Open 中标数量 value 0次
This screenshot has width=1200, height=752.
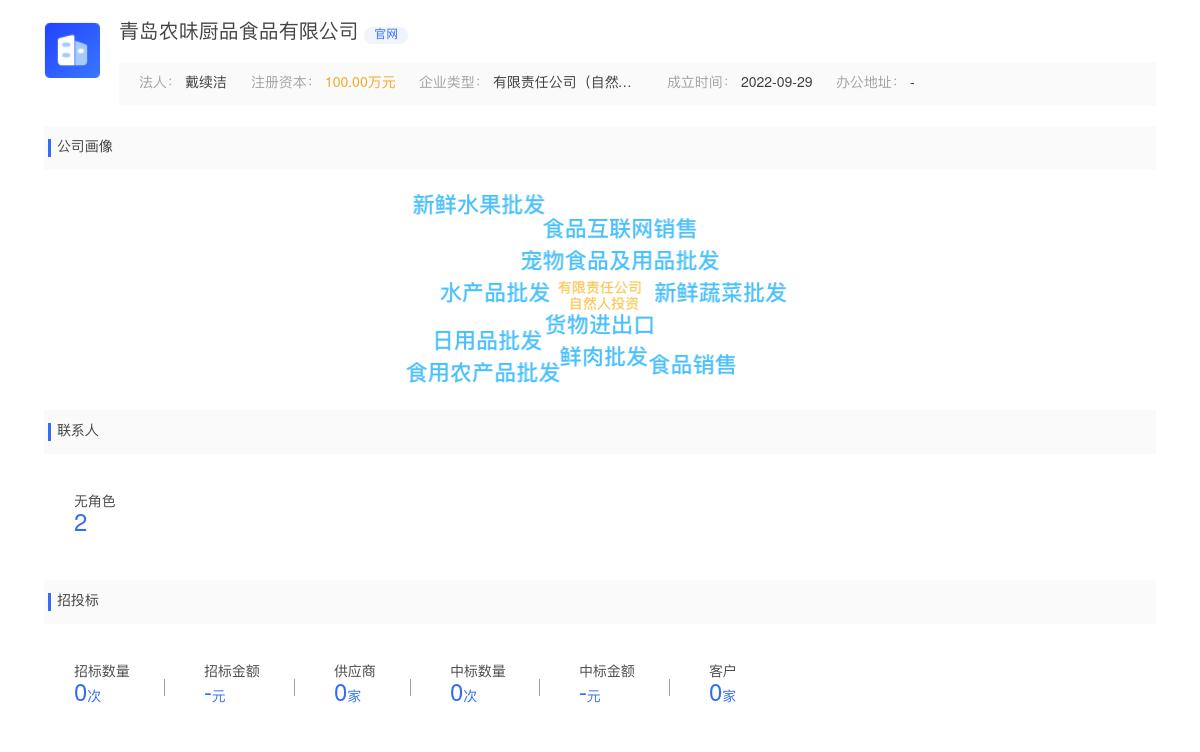(464, 693)
